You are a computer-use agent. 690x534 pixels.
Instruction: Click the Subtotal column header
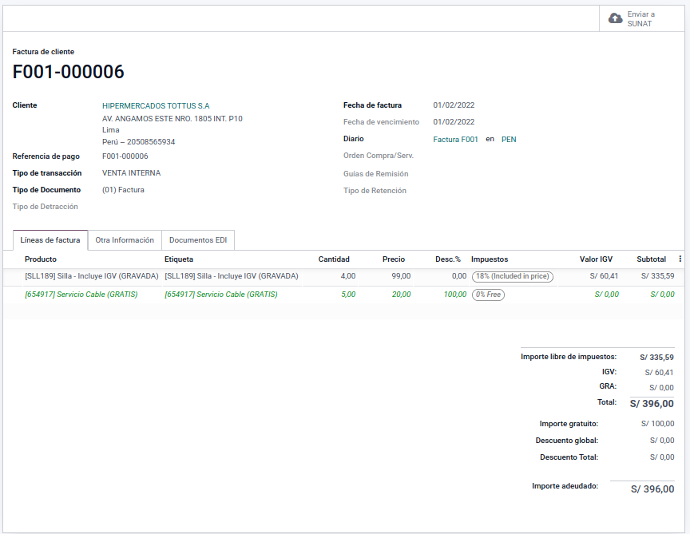point(651,259)
